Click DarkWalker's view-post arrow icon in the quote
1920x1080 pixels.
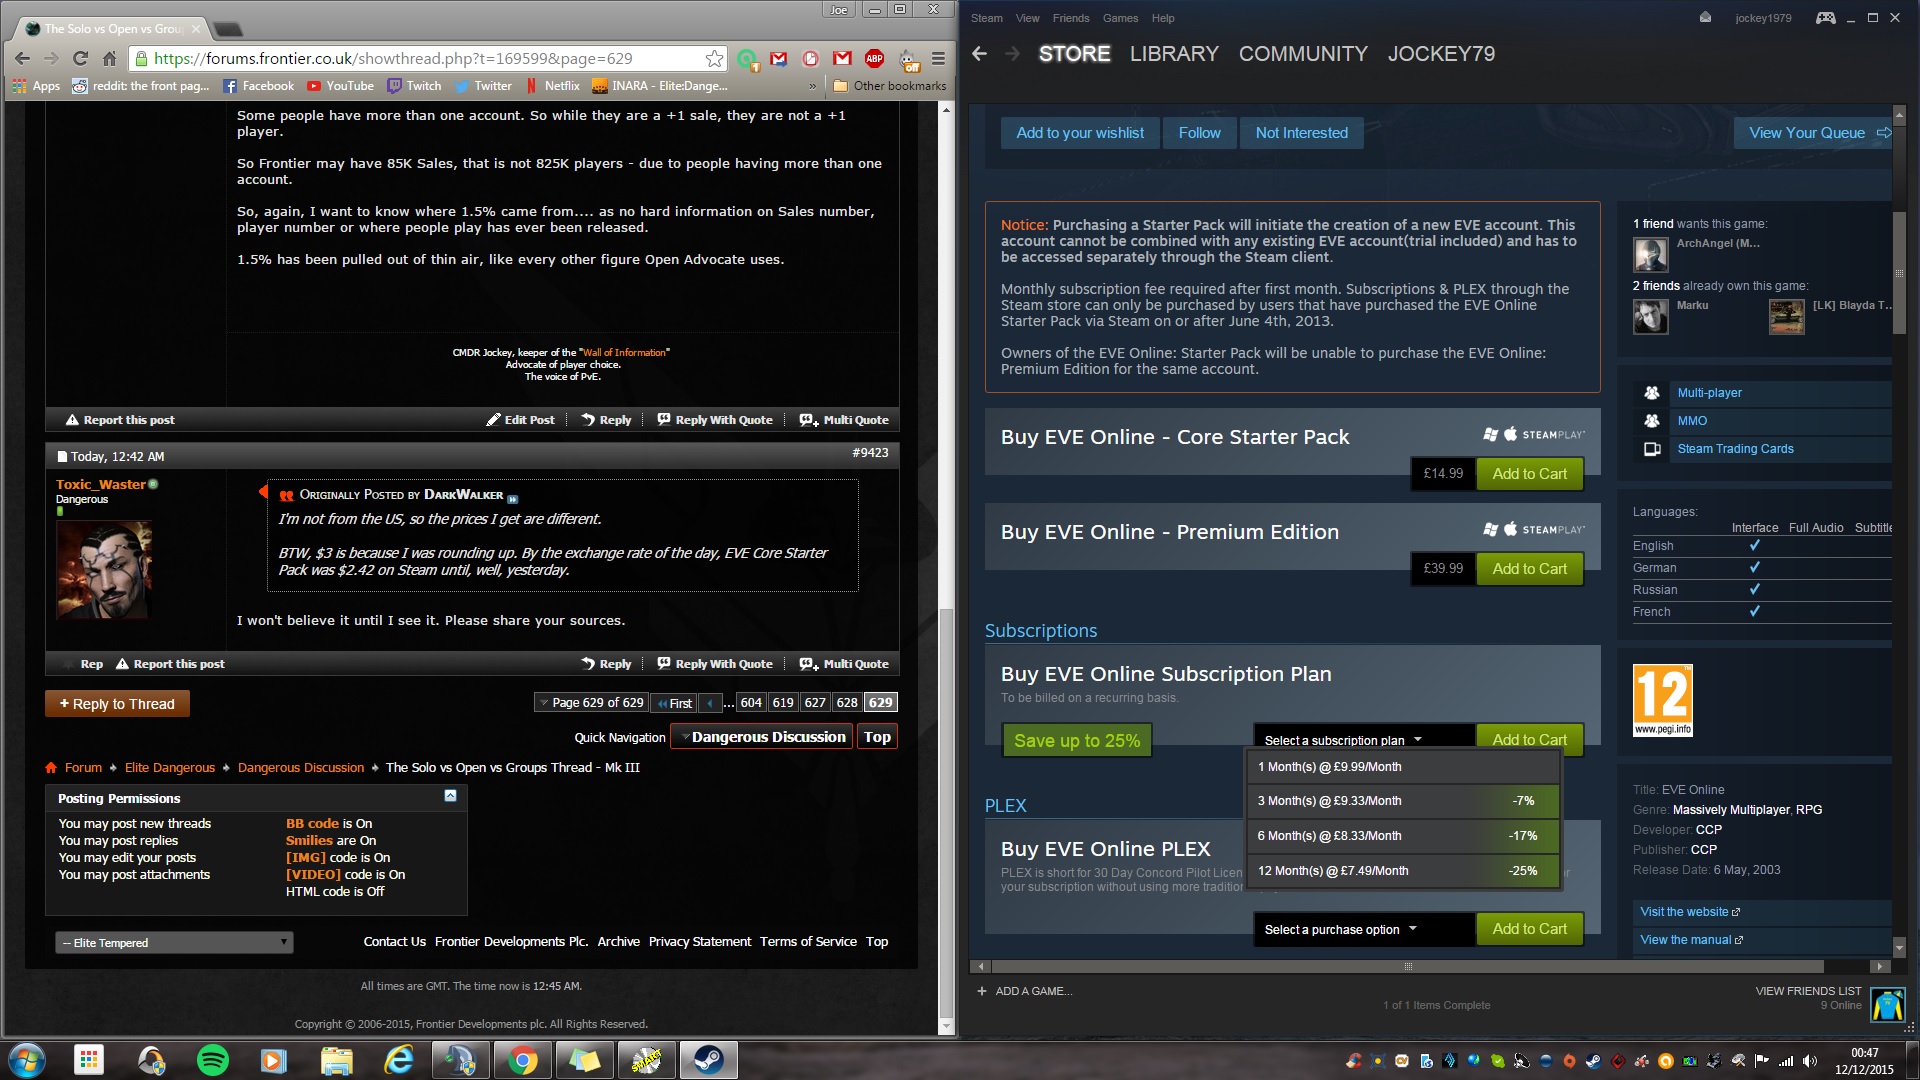513,498
